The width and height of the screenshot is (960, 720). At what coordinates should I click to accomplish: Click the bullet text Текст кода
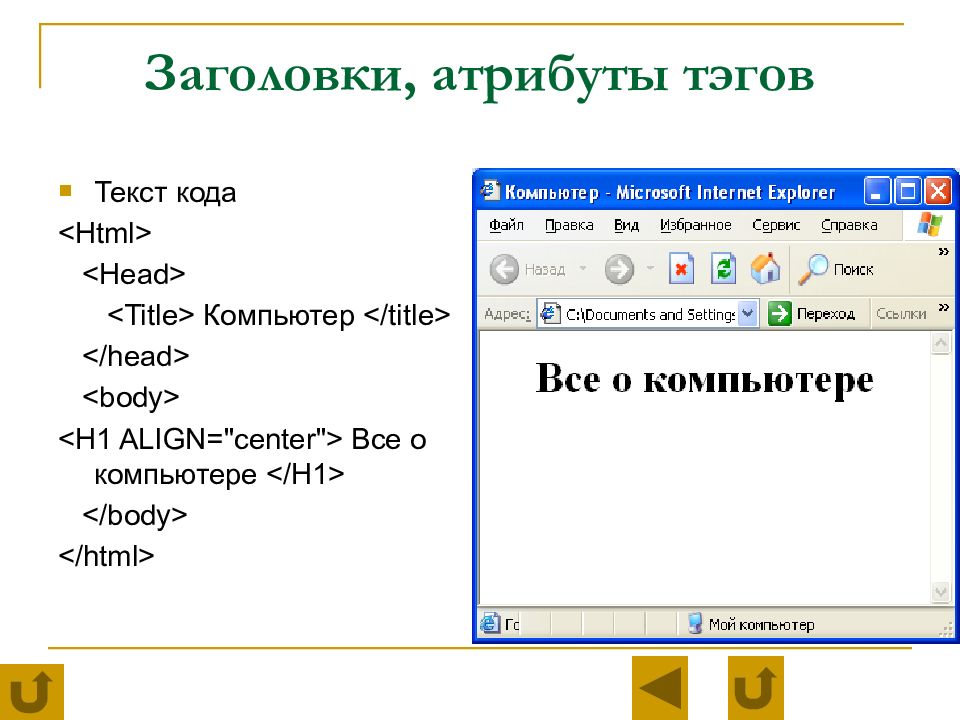pos(165,193)
